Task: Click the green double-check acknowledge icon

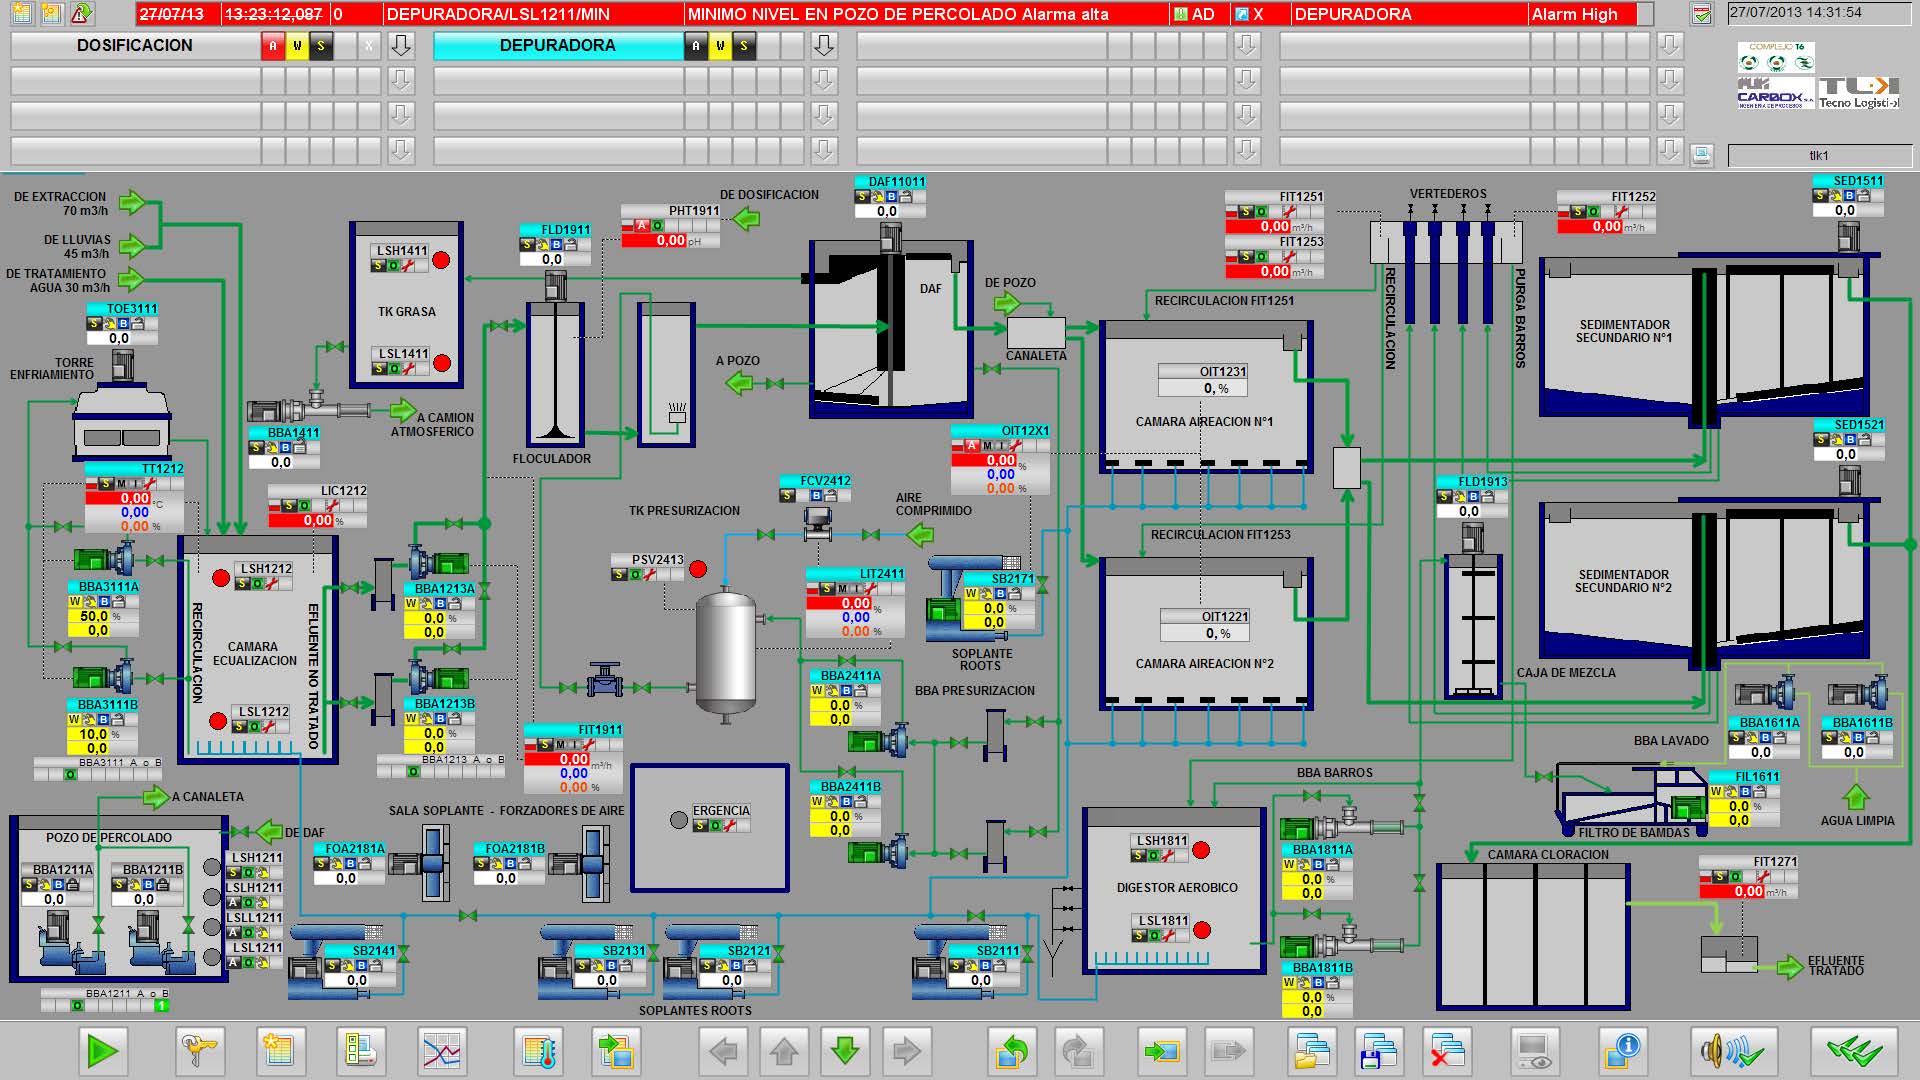Action: pos(1854,1051)
